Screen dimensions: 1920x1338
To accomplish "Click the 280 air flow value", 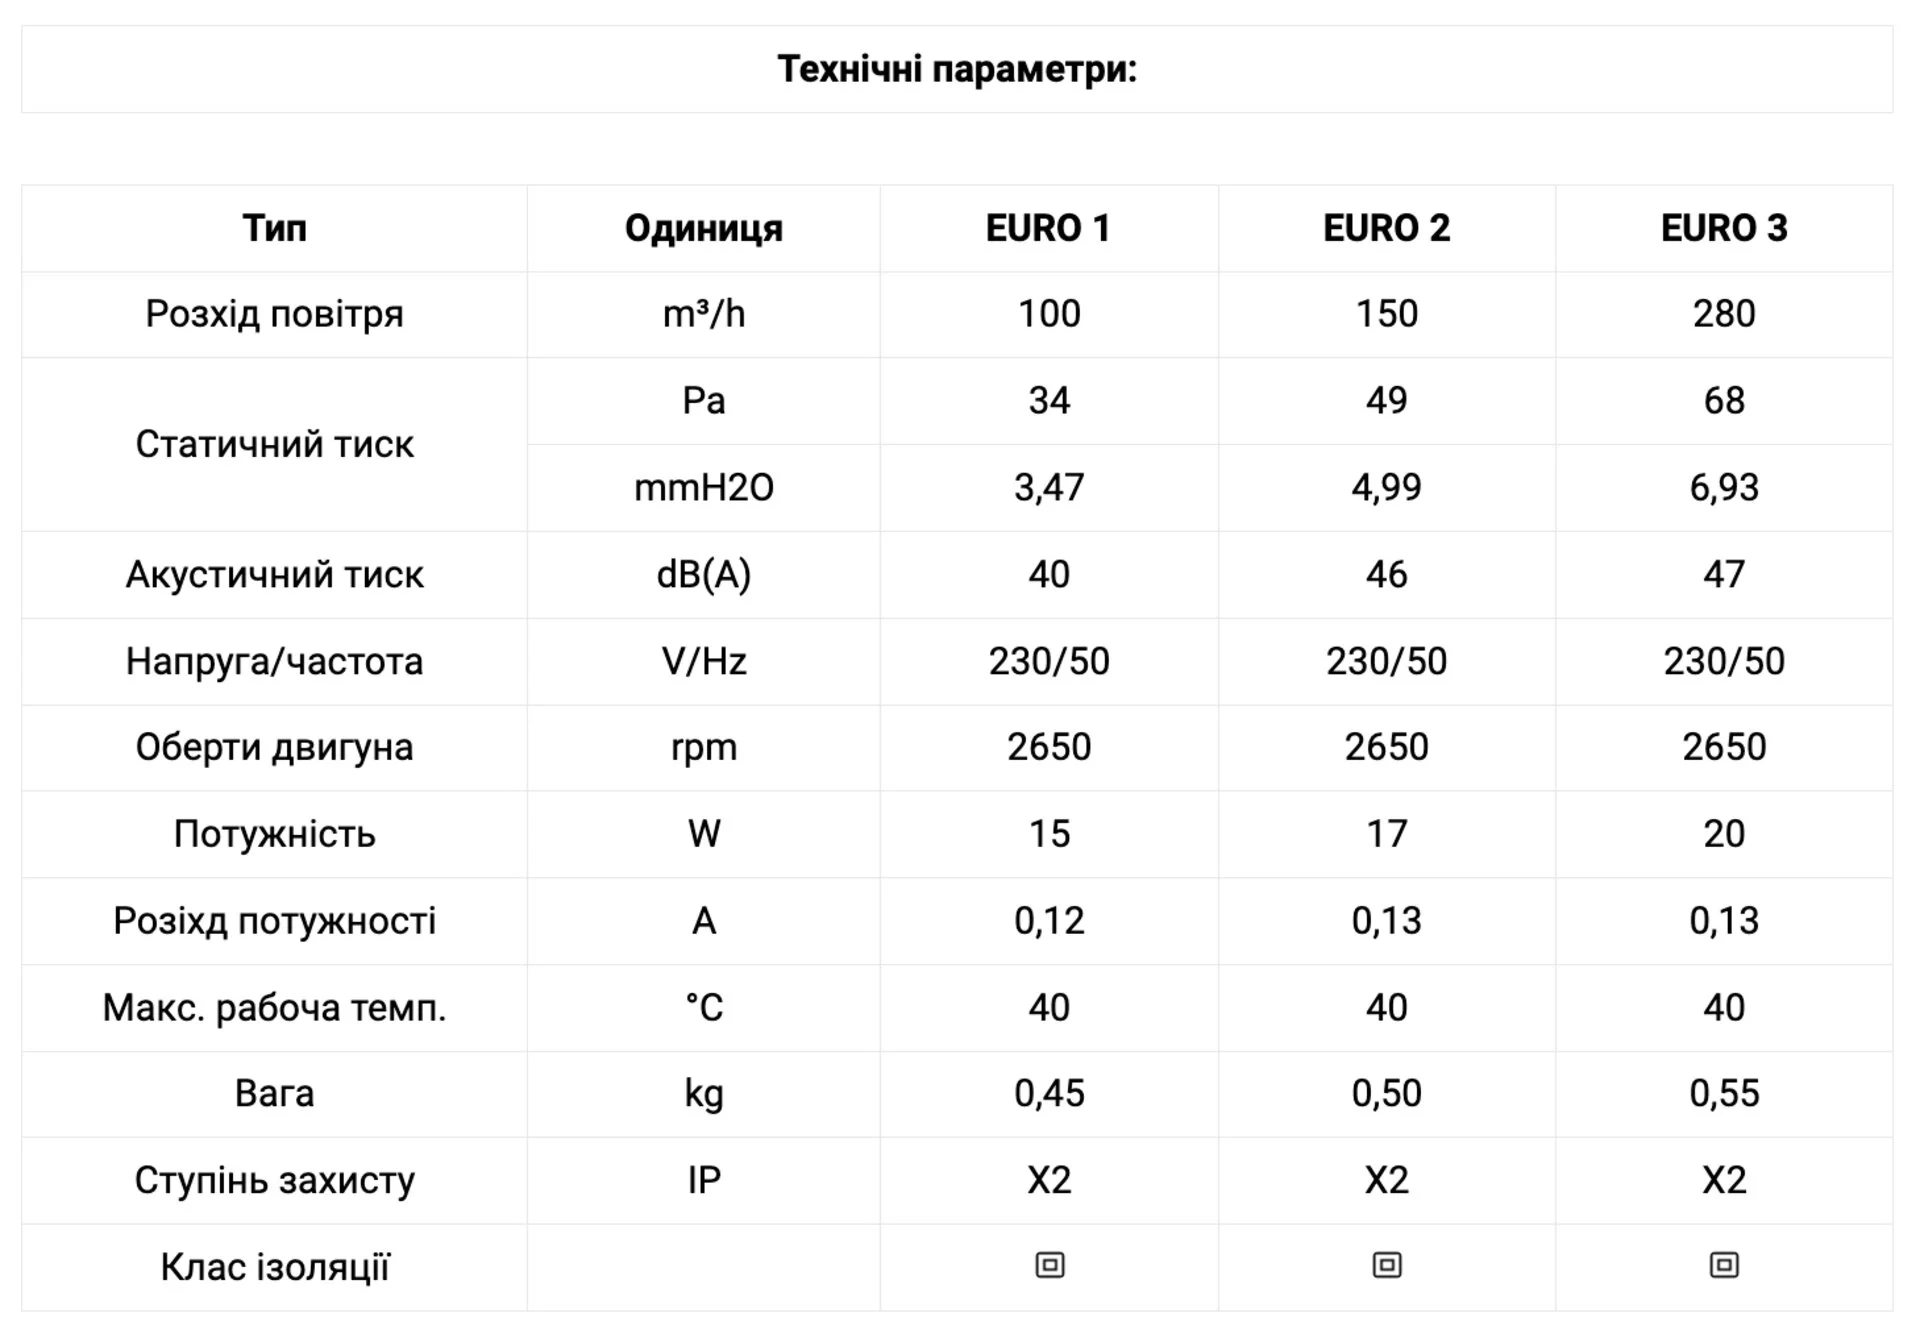I will pyautogui.click(x=1724, y=314).
